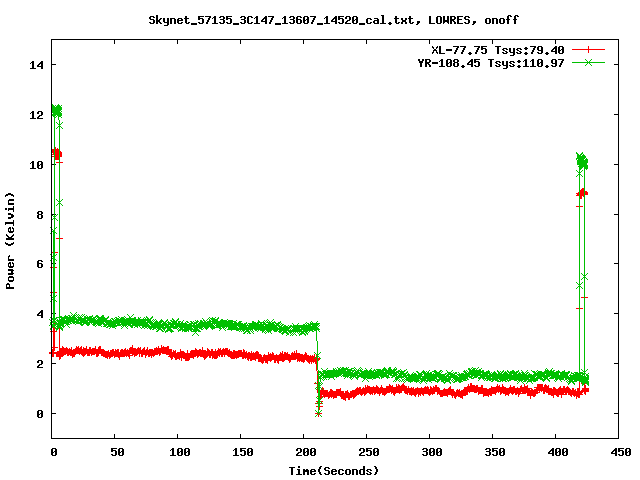Click x-axis tick label 50
Viewport: 640px width, 480px height.
pyautogui.click(x=117, y=452)
